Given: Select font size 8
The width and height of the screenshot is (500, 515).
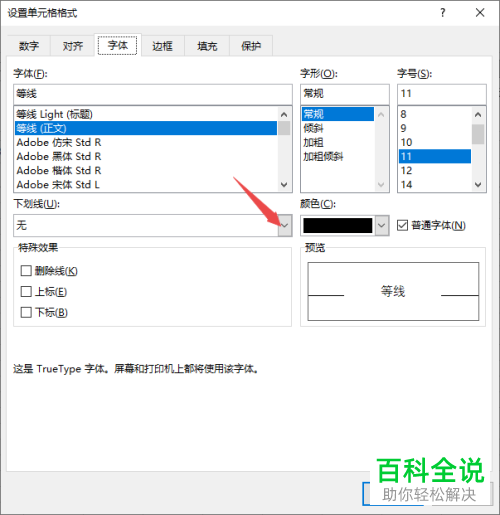Looking at the screenshot, I should (x=435, y=114).
